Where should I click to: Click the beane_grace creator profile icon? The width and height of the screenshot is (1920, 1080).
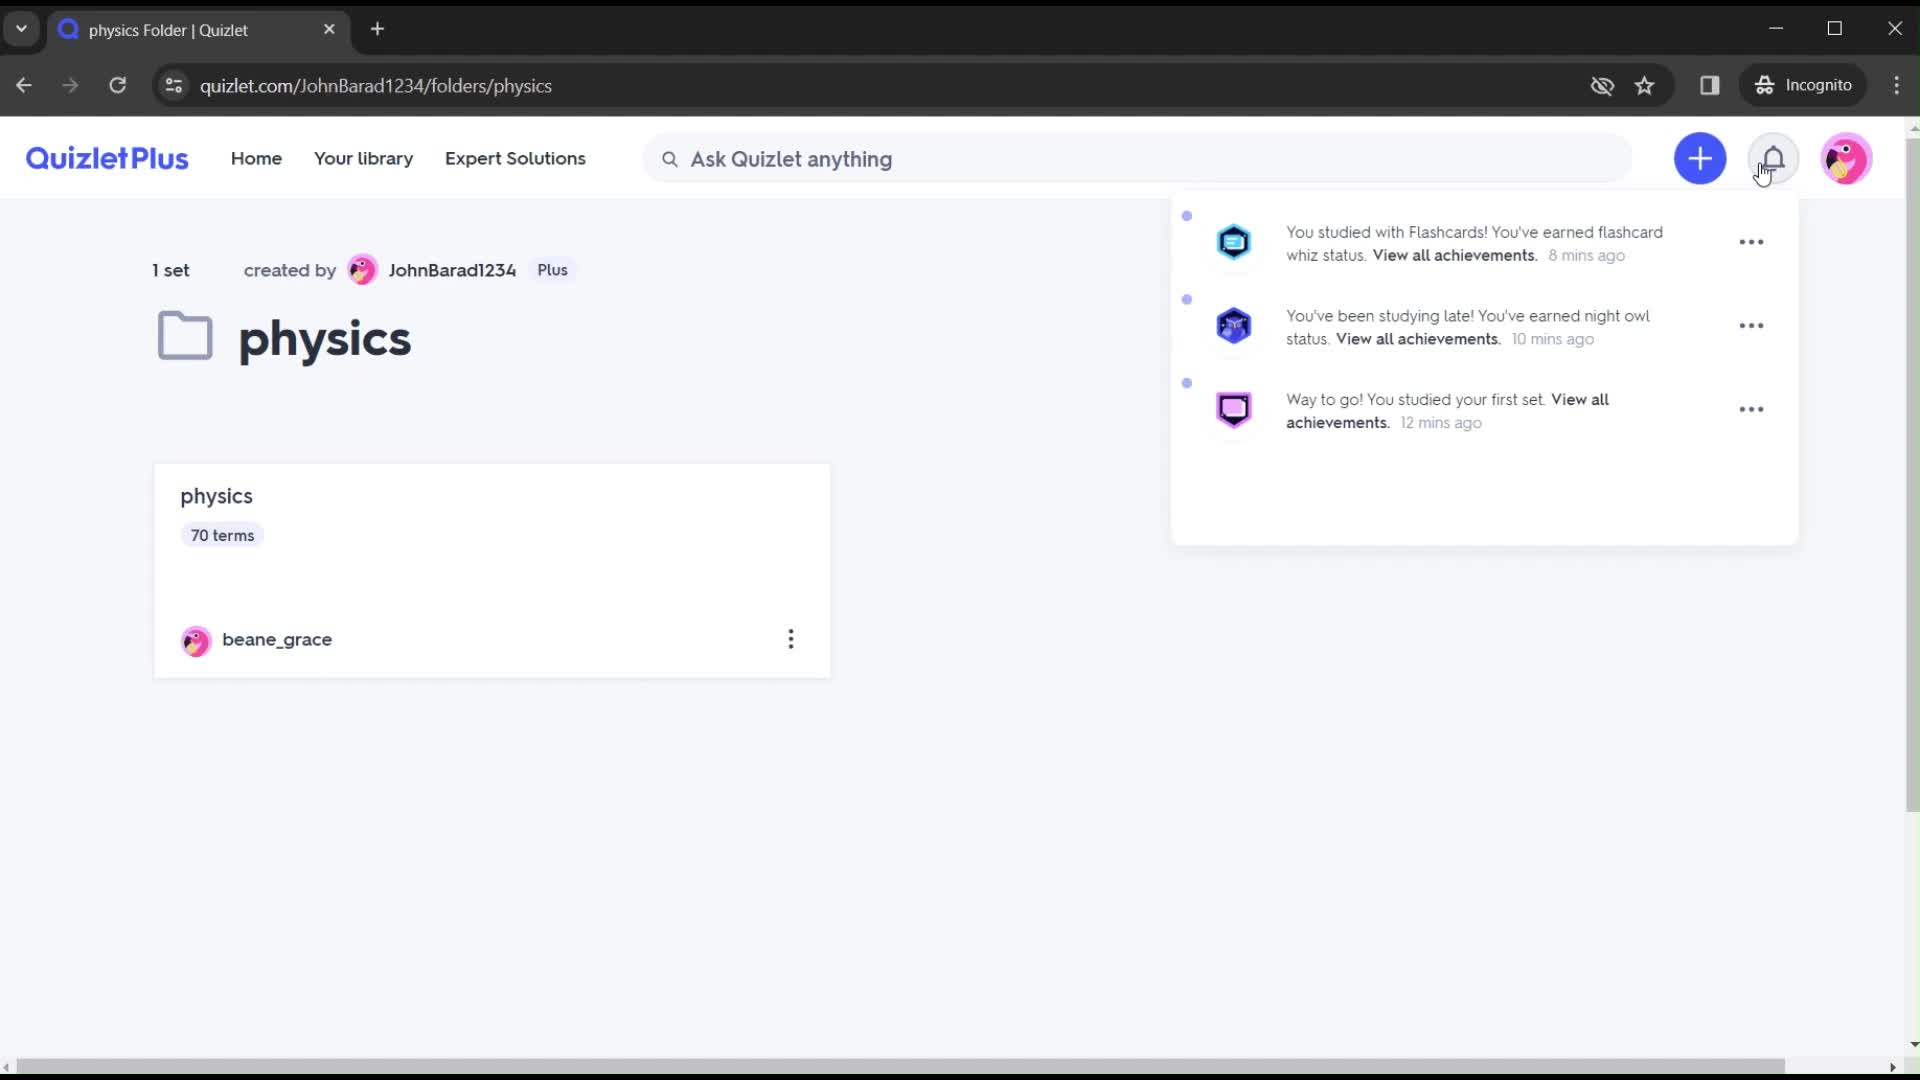click(194, 641)
